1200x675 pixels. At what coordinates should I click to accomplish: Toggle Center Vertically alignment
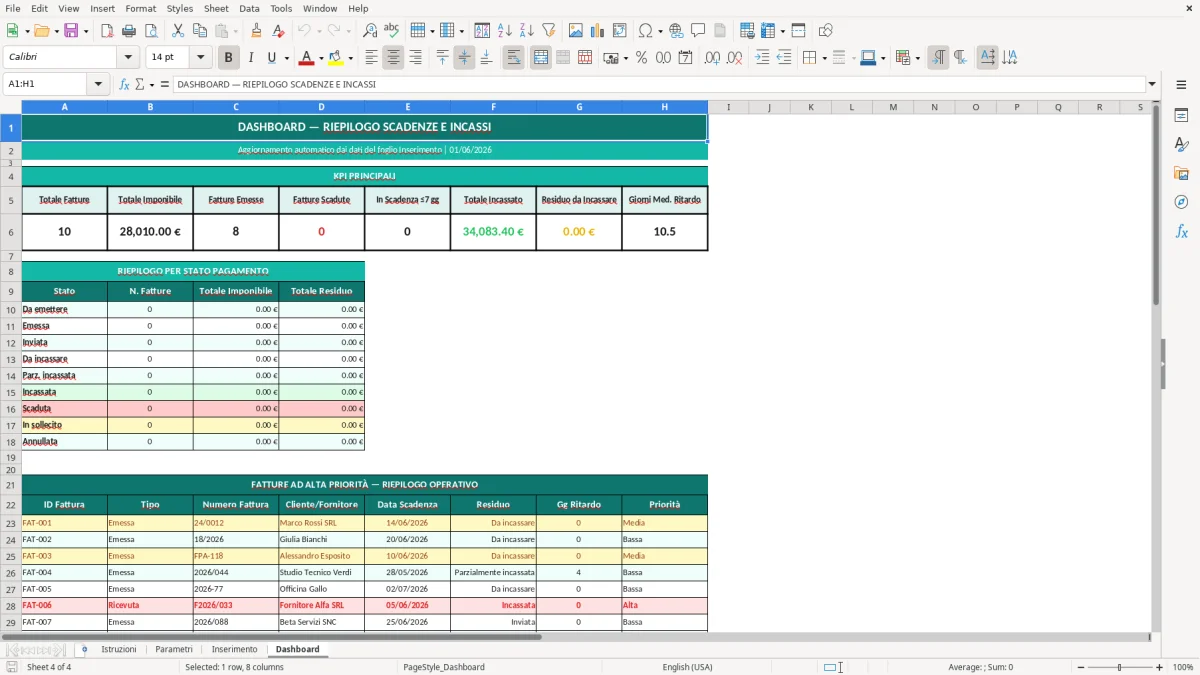click(464, 58)
